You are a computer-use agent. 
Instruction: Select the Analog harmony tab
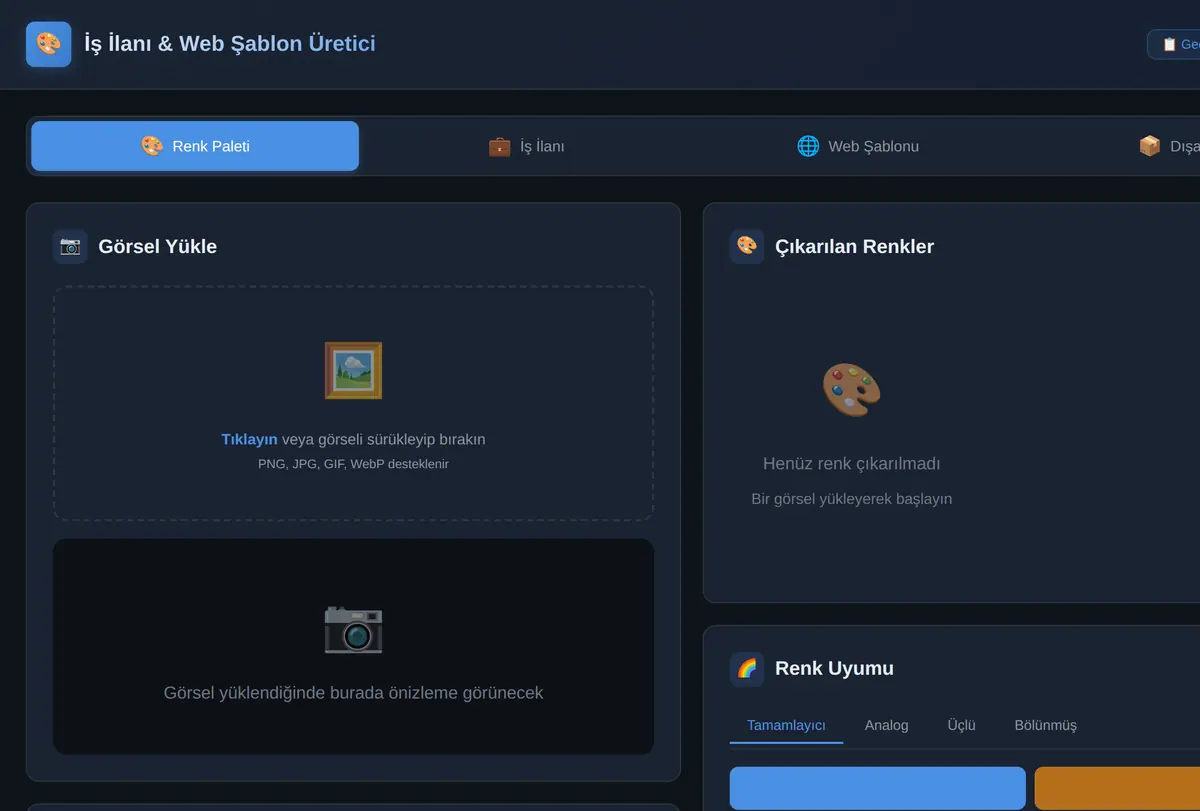(887, 725)
